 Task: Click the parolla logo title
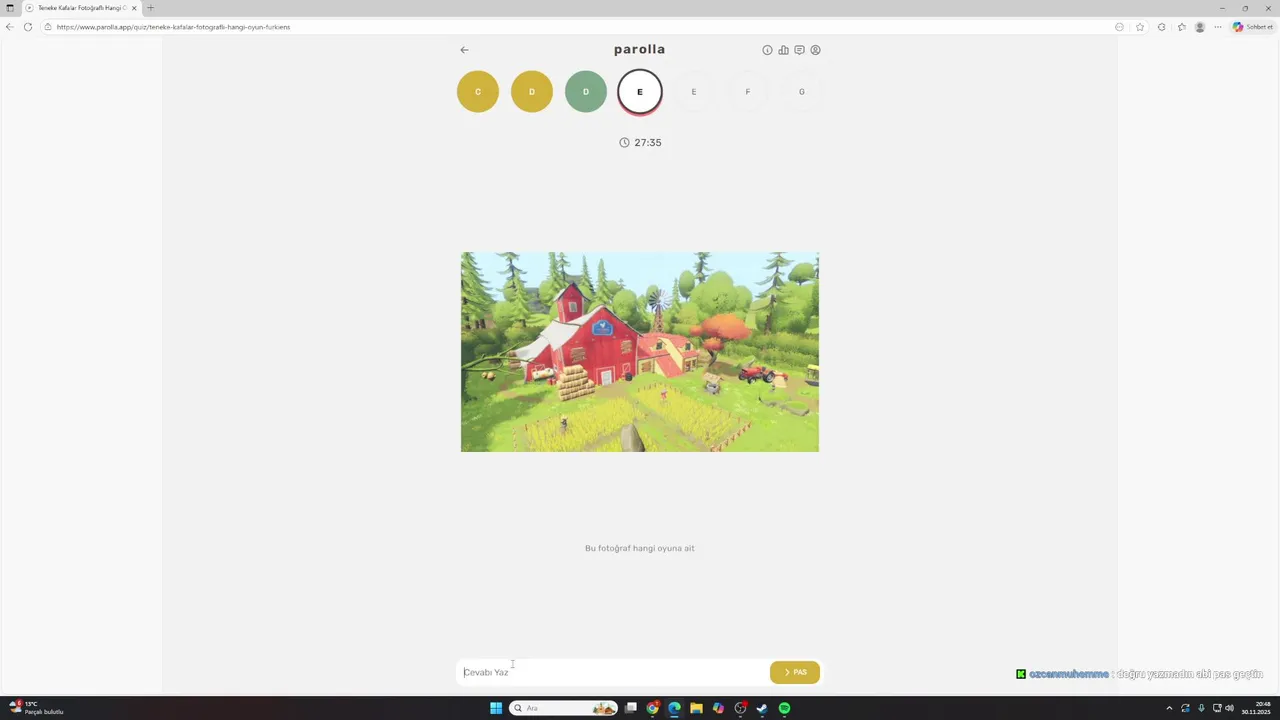(x=639, y=49)
